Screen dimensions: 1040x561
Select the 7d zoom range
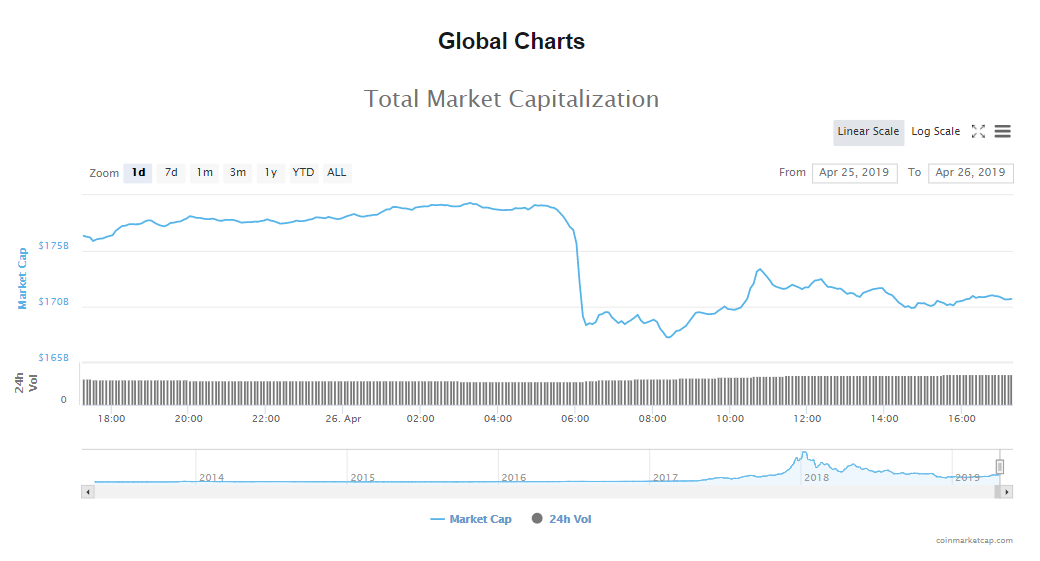point(171,173)
